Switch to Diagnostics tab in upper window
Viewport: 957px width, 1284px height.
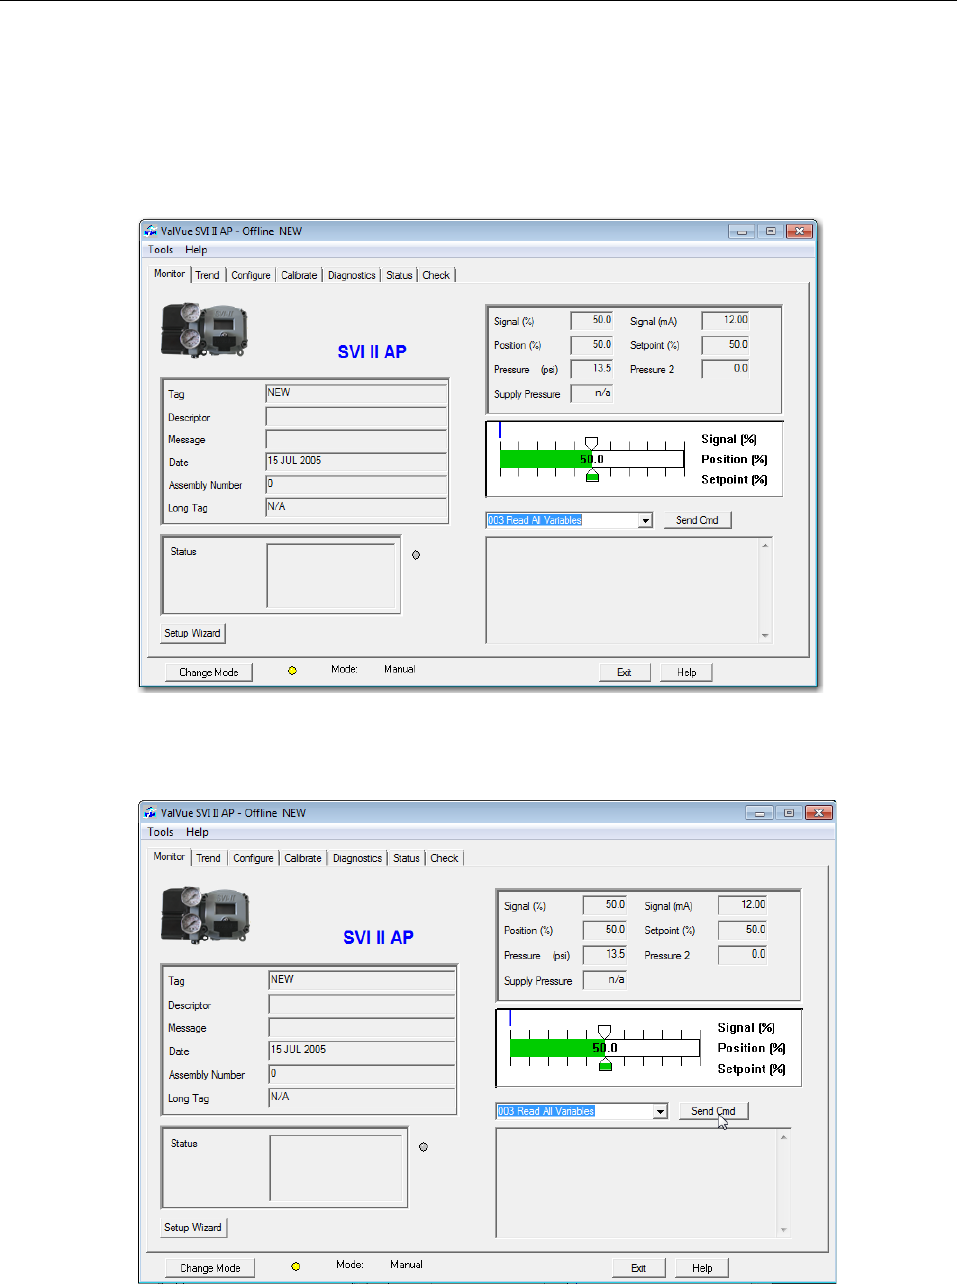[x=352, y=275]
